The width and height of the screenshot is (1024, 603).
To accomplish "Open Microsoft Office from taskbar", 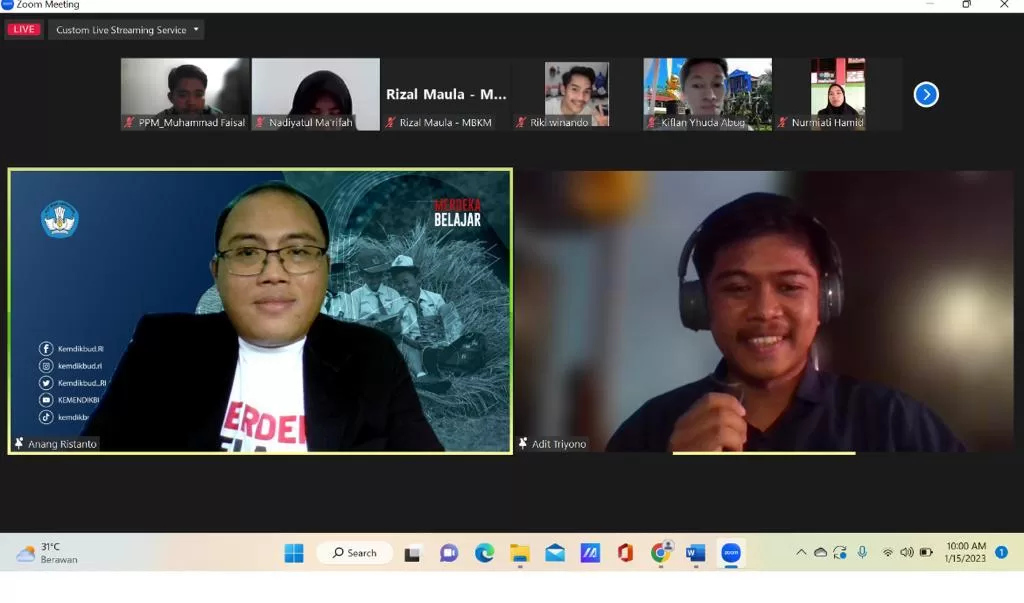I will [x=626, y=553].
